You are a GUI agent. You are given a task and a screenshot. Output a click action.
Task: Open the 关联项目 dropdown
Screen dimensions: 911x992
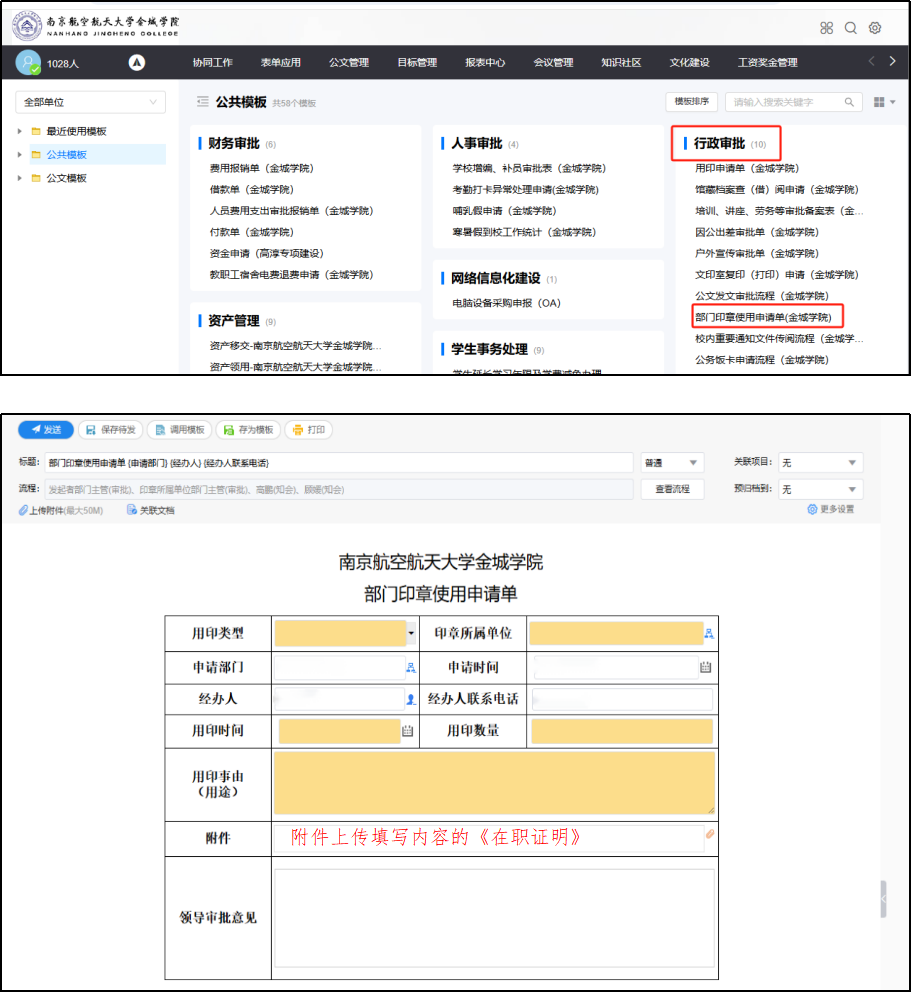(x=821, y=462)
